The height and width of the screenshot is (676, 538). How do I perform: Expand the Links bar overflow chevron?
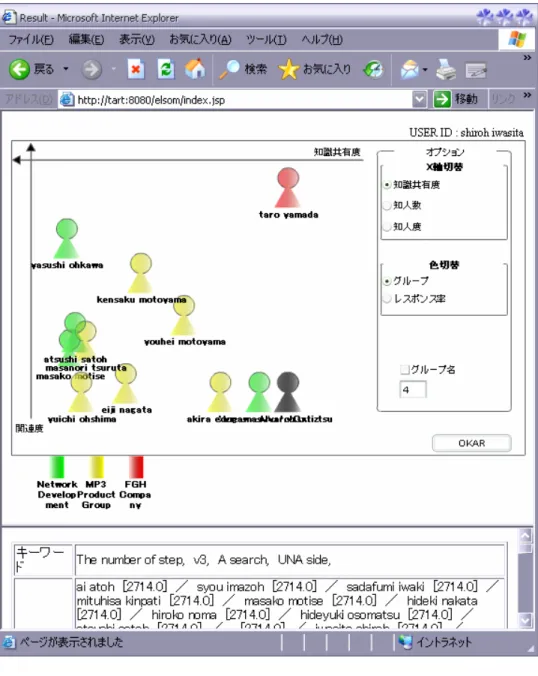pos(527,95)
